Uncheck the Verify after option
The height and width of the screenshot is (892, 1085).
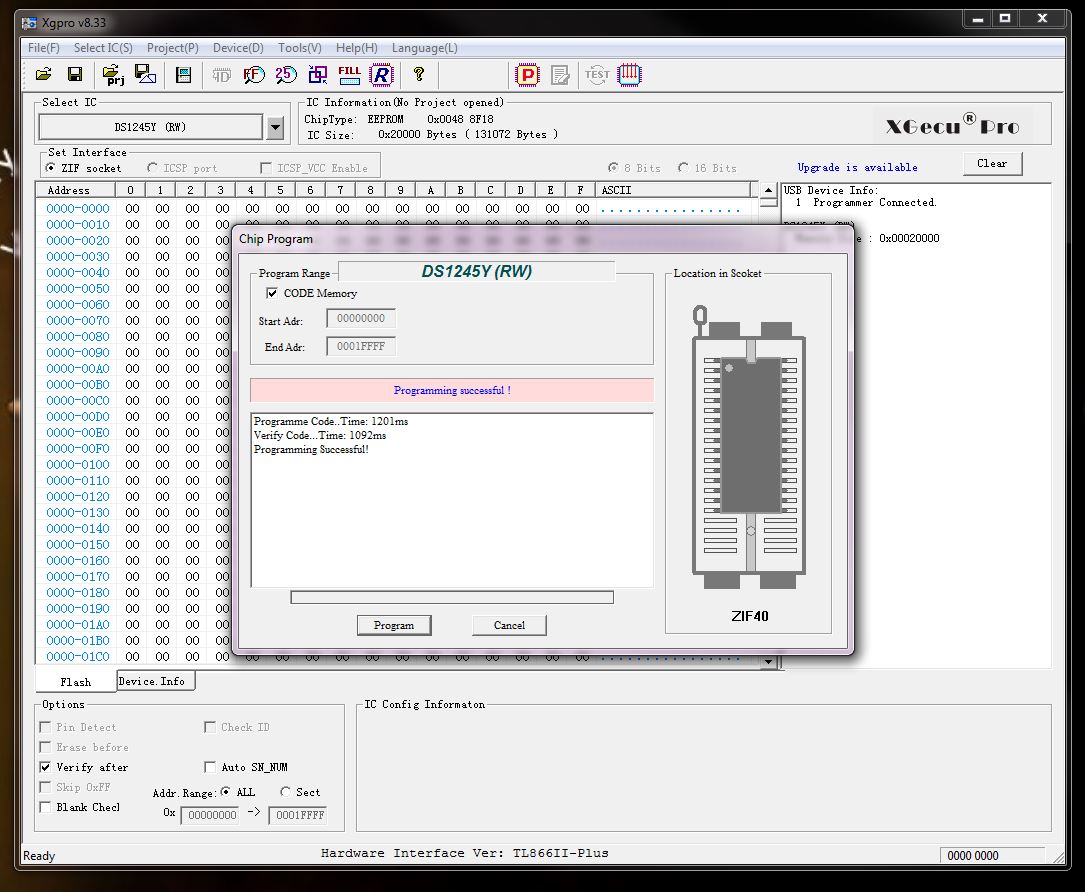[x=45, y=767]
